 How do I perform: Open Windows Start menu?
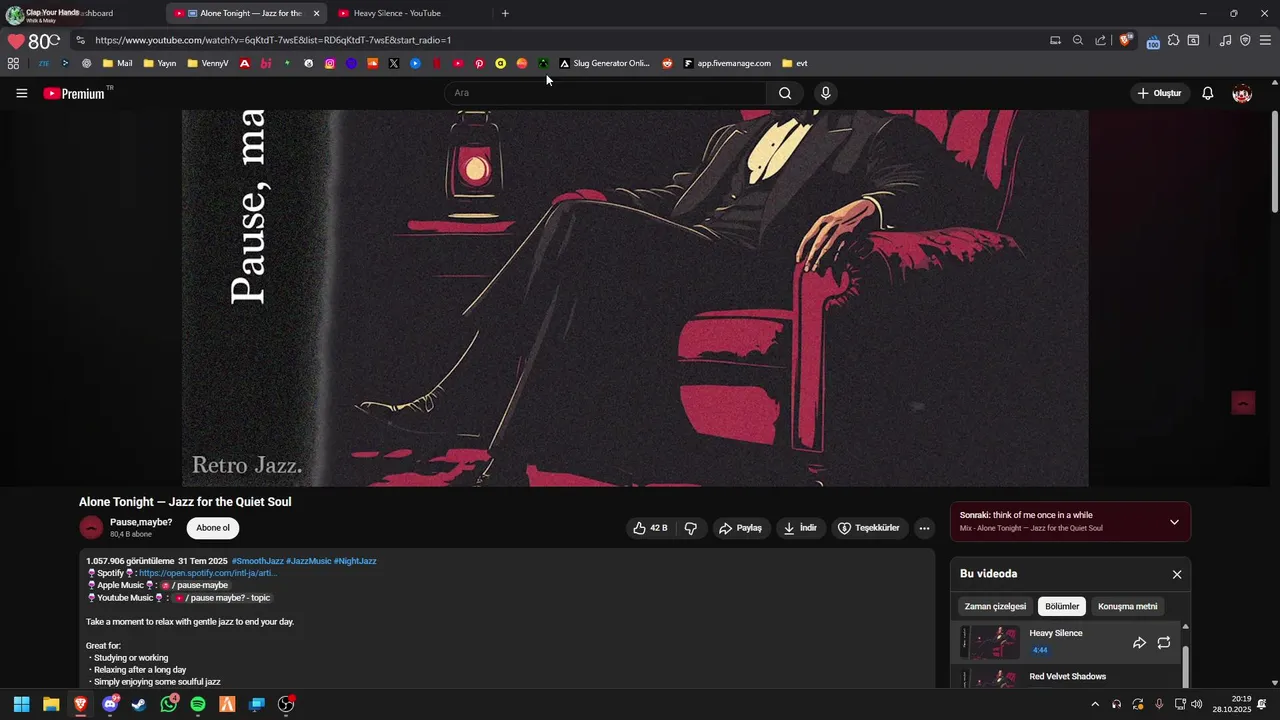[x=22, y=704]
